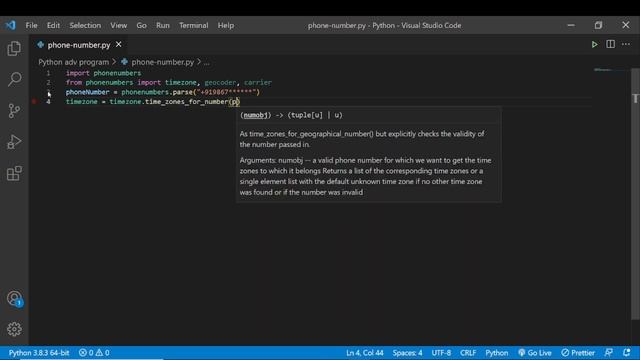Open the File menu

tap(31, 25)
